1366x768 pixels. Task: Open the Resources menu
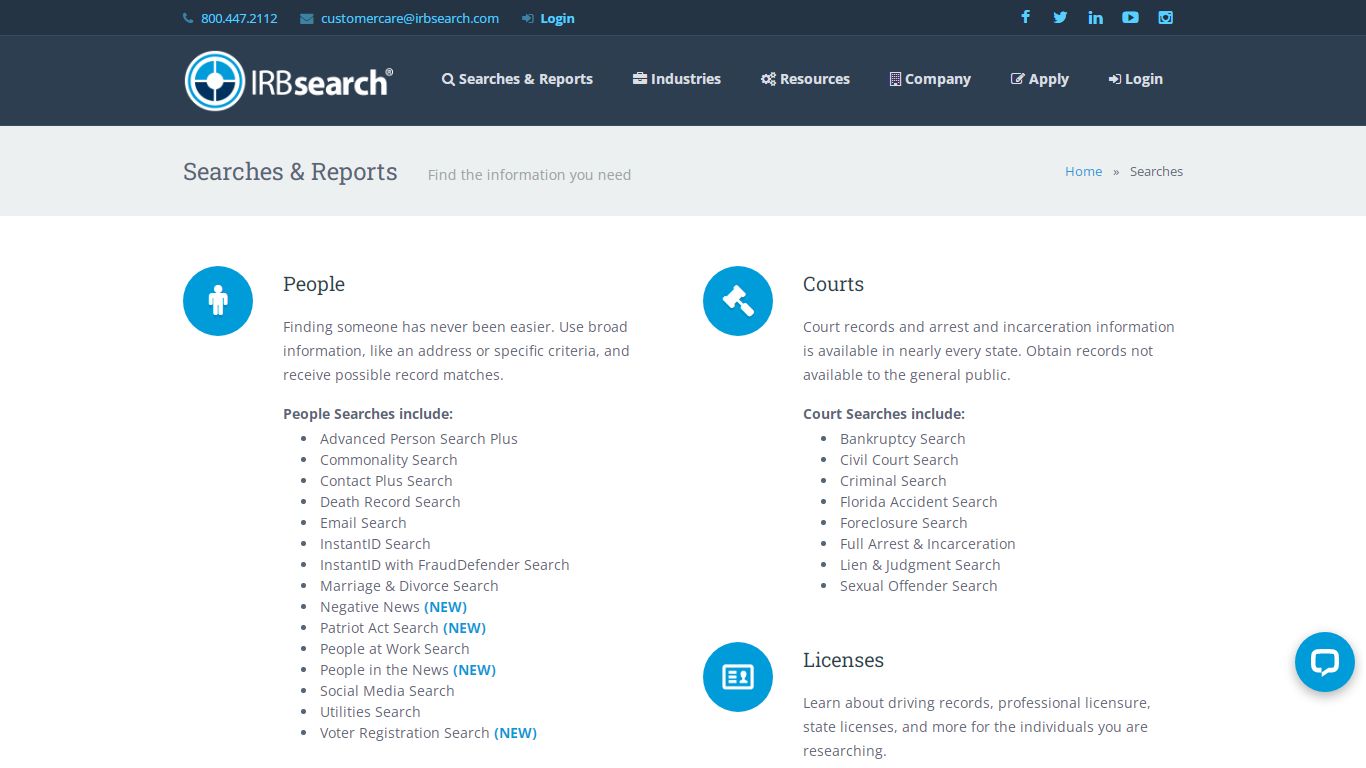[805, 79]
